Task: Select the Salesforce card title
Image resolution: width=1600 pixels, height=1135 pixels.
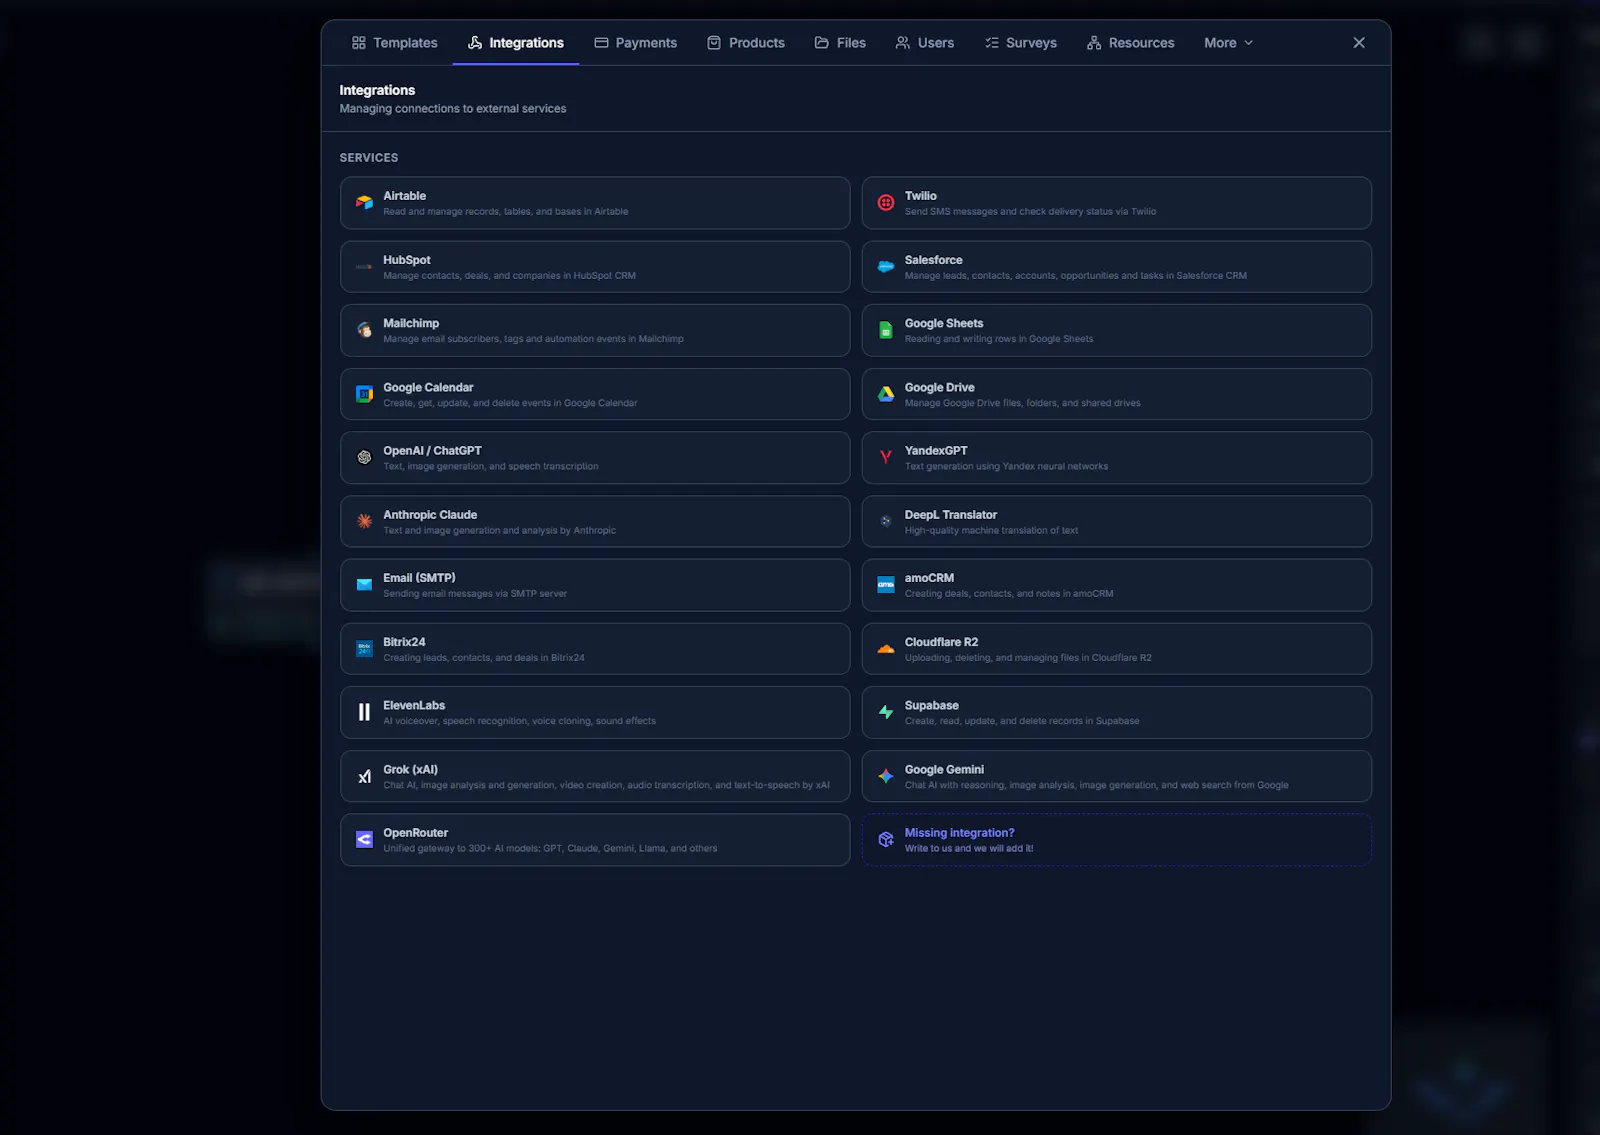Action: click(933, 260)
